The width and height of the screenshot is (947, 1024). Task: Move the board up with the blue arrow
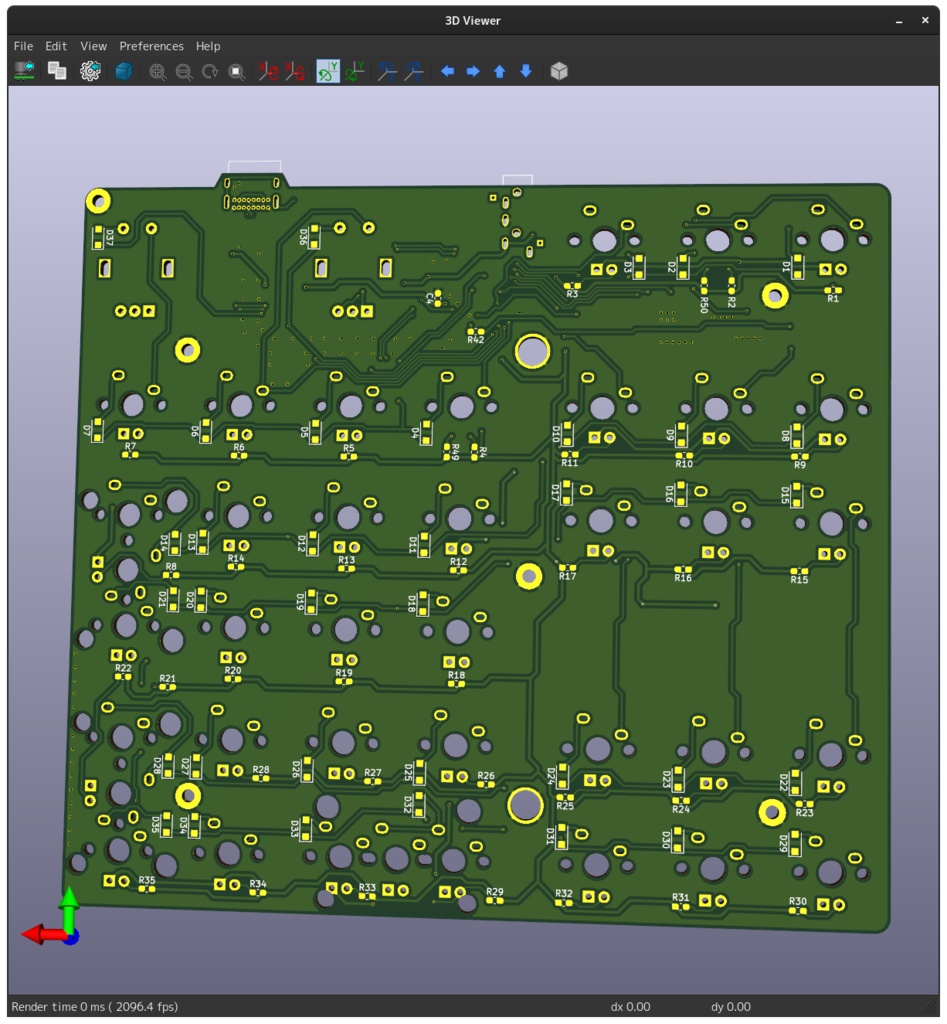(x=499, y=71)
